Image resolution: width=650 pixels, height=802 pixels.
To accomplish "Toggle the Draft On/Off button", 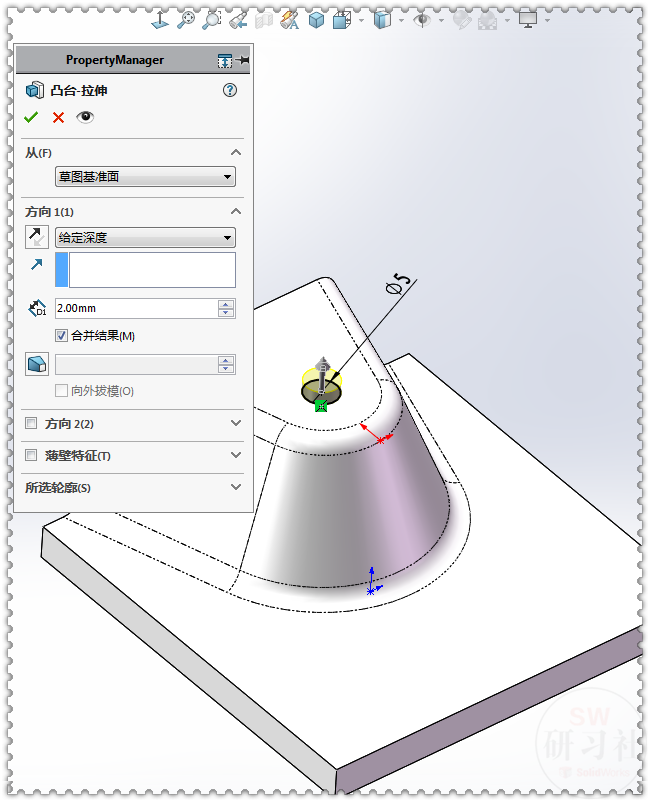I will 37,364.
